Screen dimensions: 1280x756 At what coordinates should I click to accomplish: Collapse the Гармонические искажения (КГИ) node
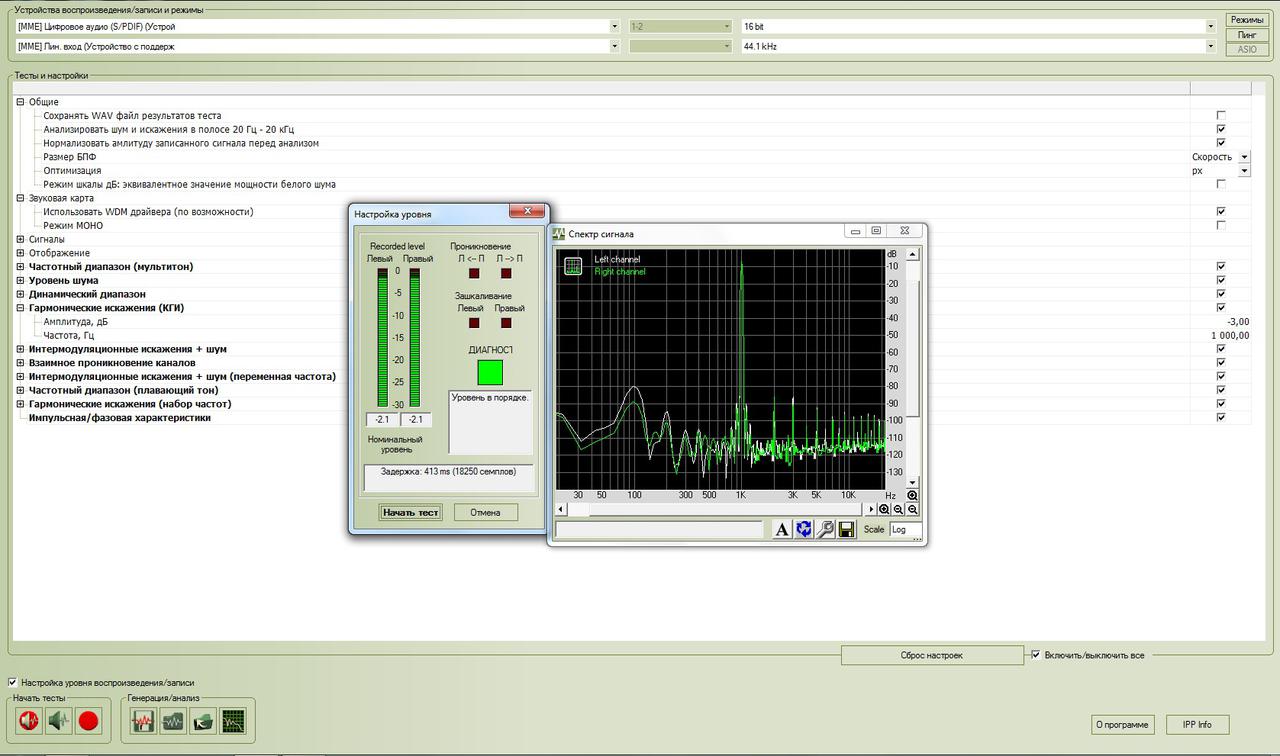pos(20,308)
